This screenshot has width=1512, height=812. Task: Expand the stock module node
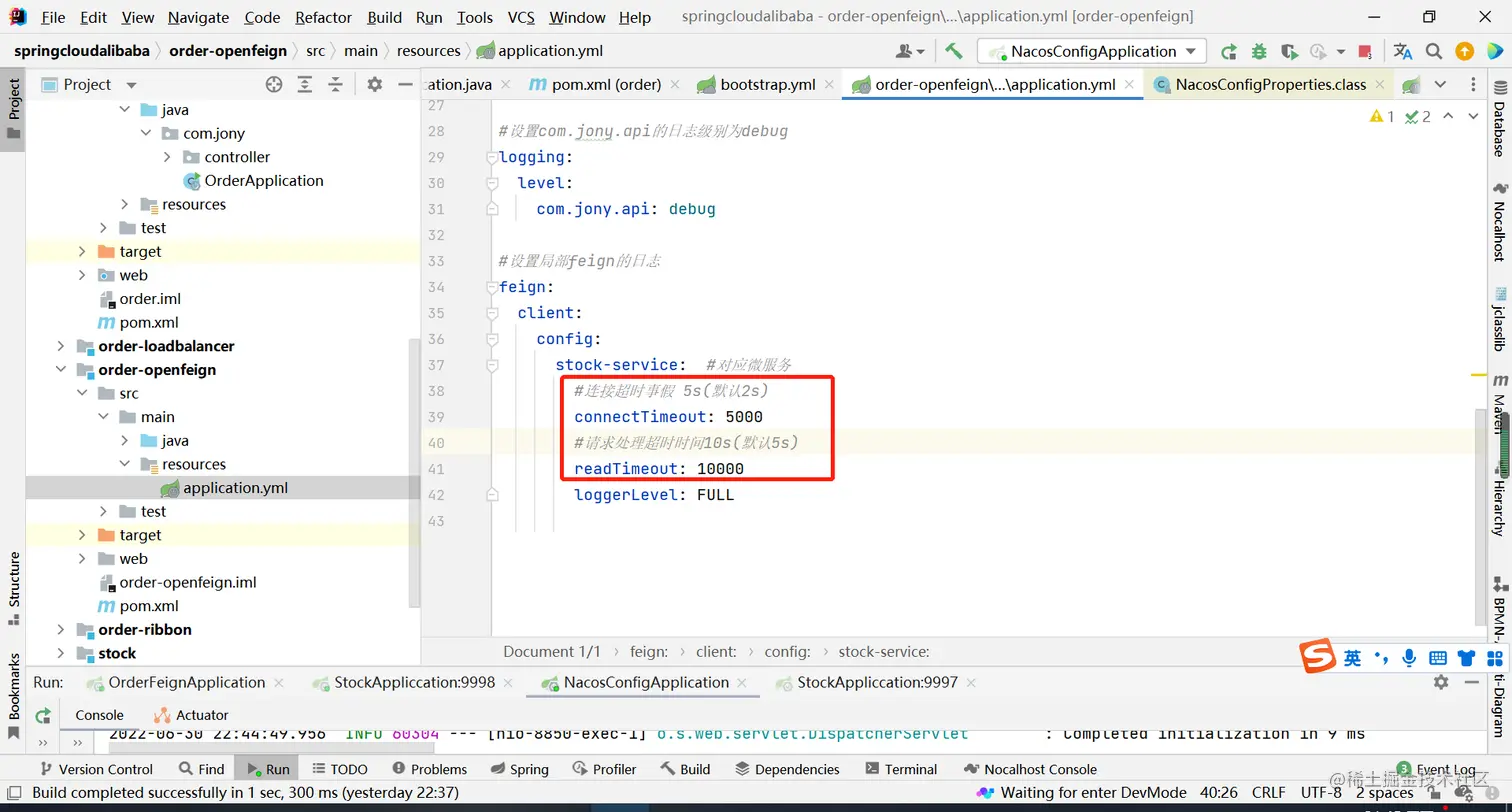61,653
